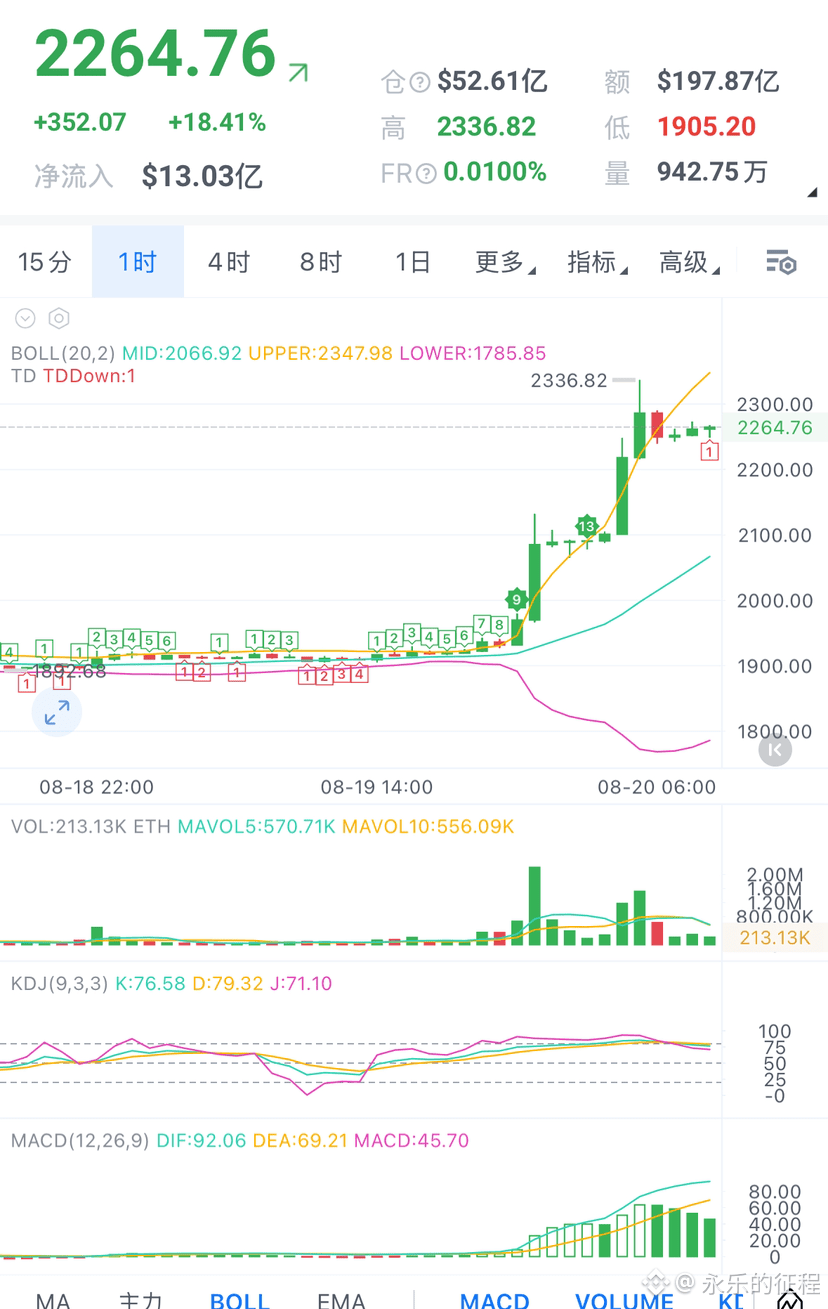
Task: Click the 2336.82 high price label
Action: click(x=569, y=380)
